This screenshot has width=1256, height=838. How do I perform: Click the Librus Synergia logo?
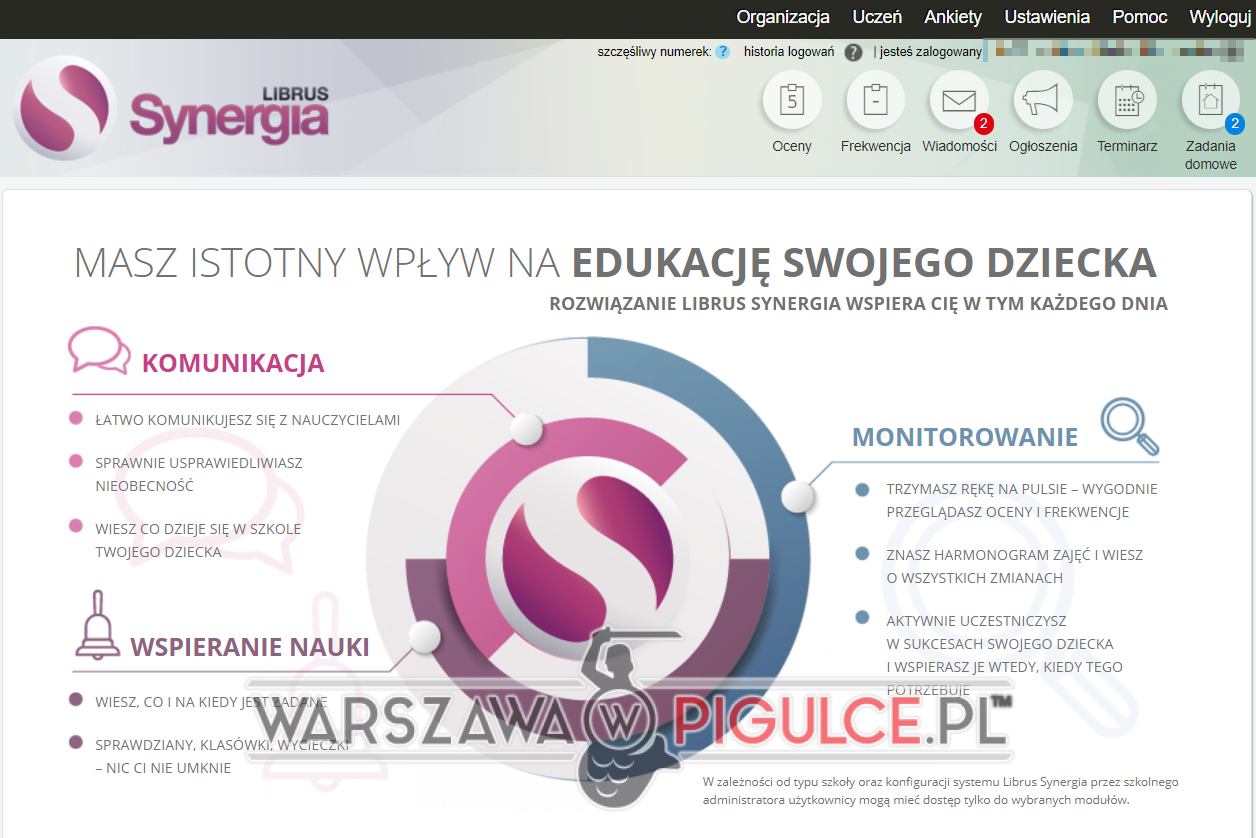[x=172, y=109]
